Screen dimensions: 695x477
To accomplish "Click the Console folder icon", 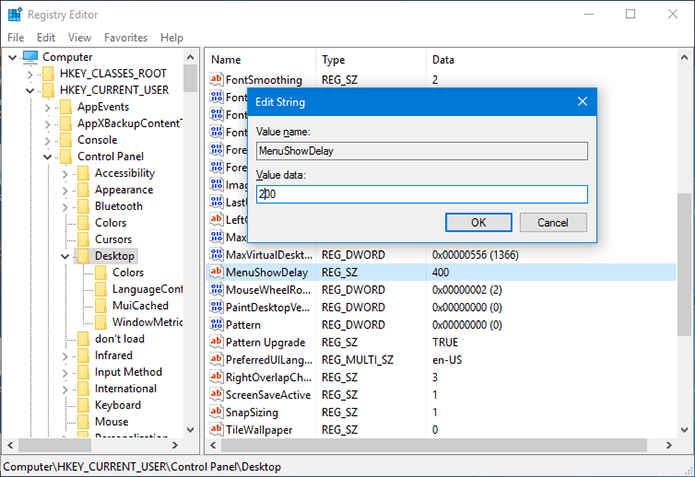I will coord(66,140).
